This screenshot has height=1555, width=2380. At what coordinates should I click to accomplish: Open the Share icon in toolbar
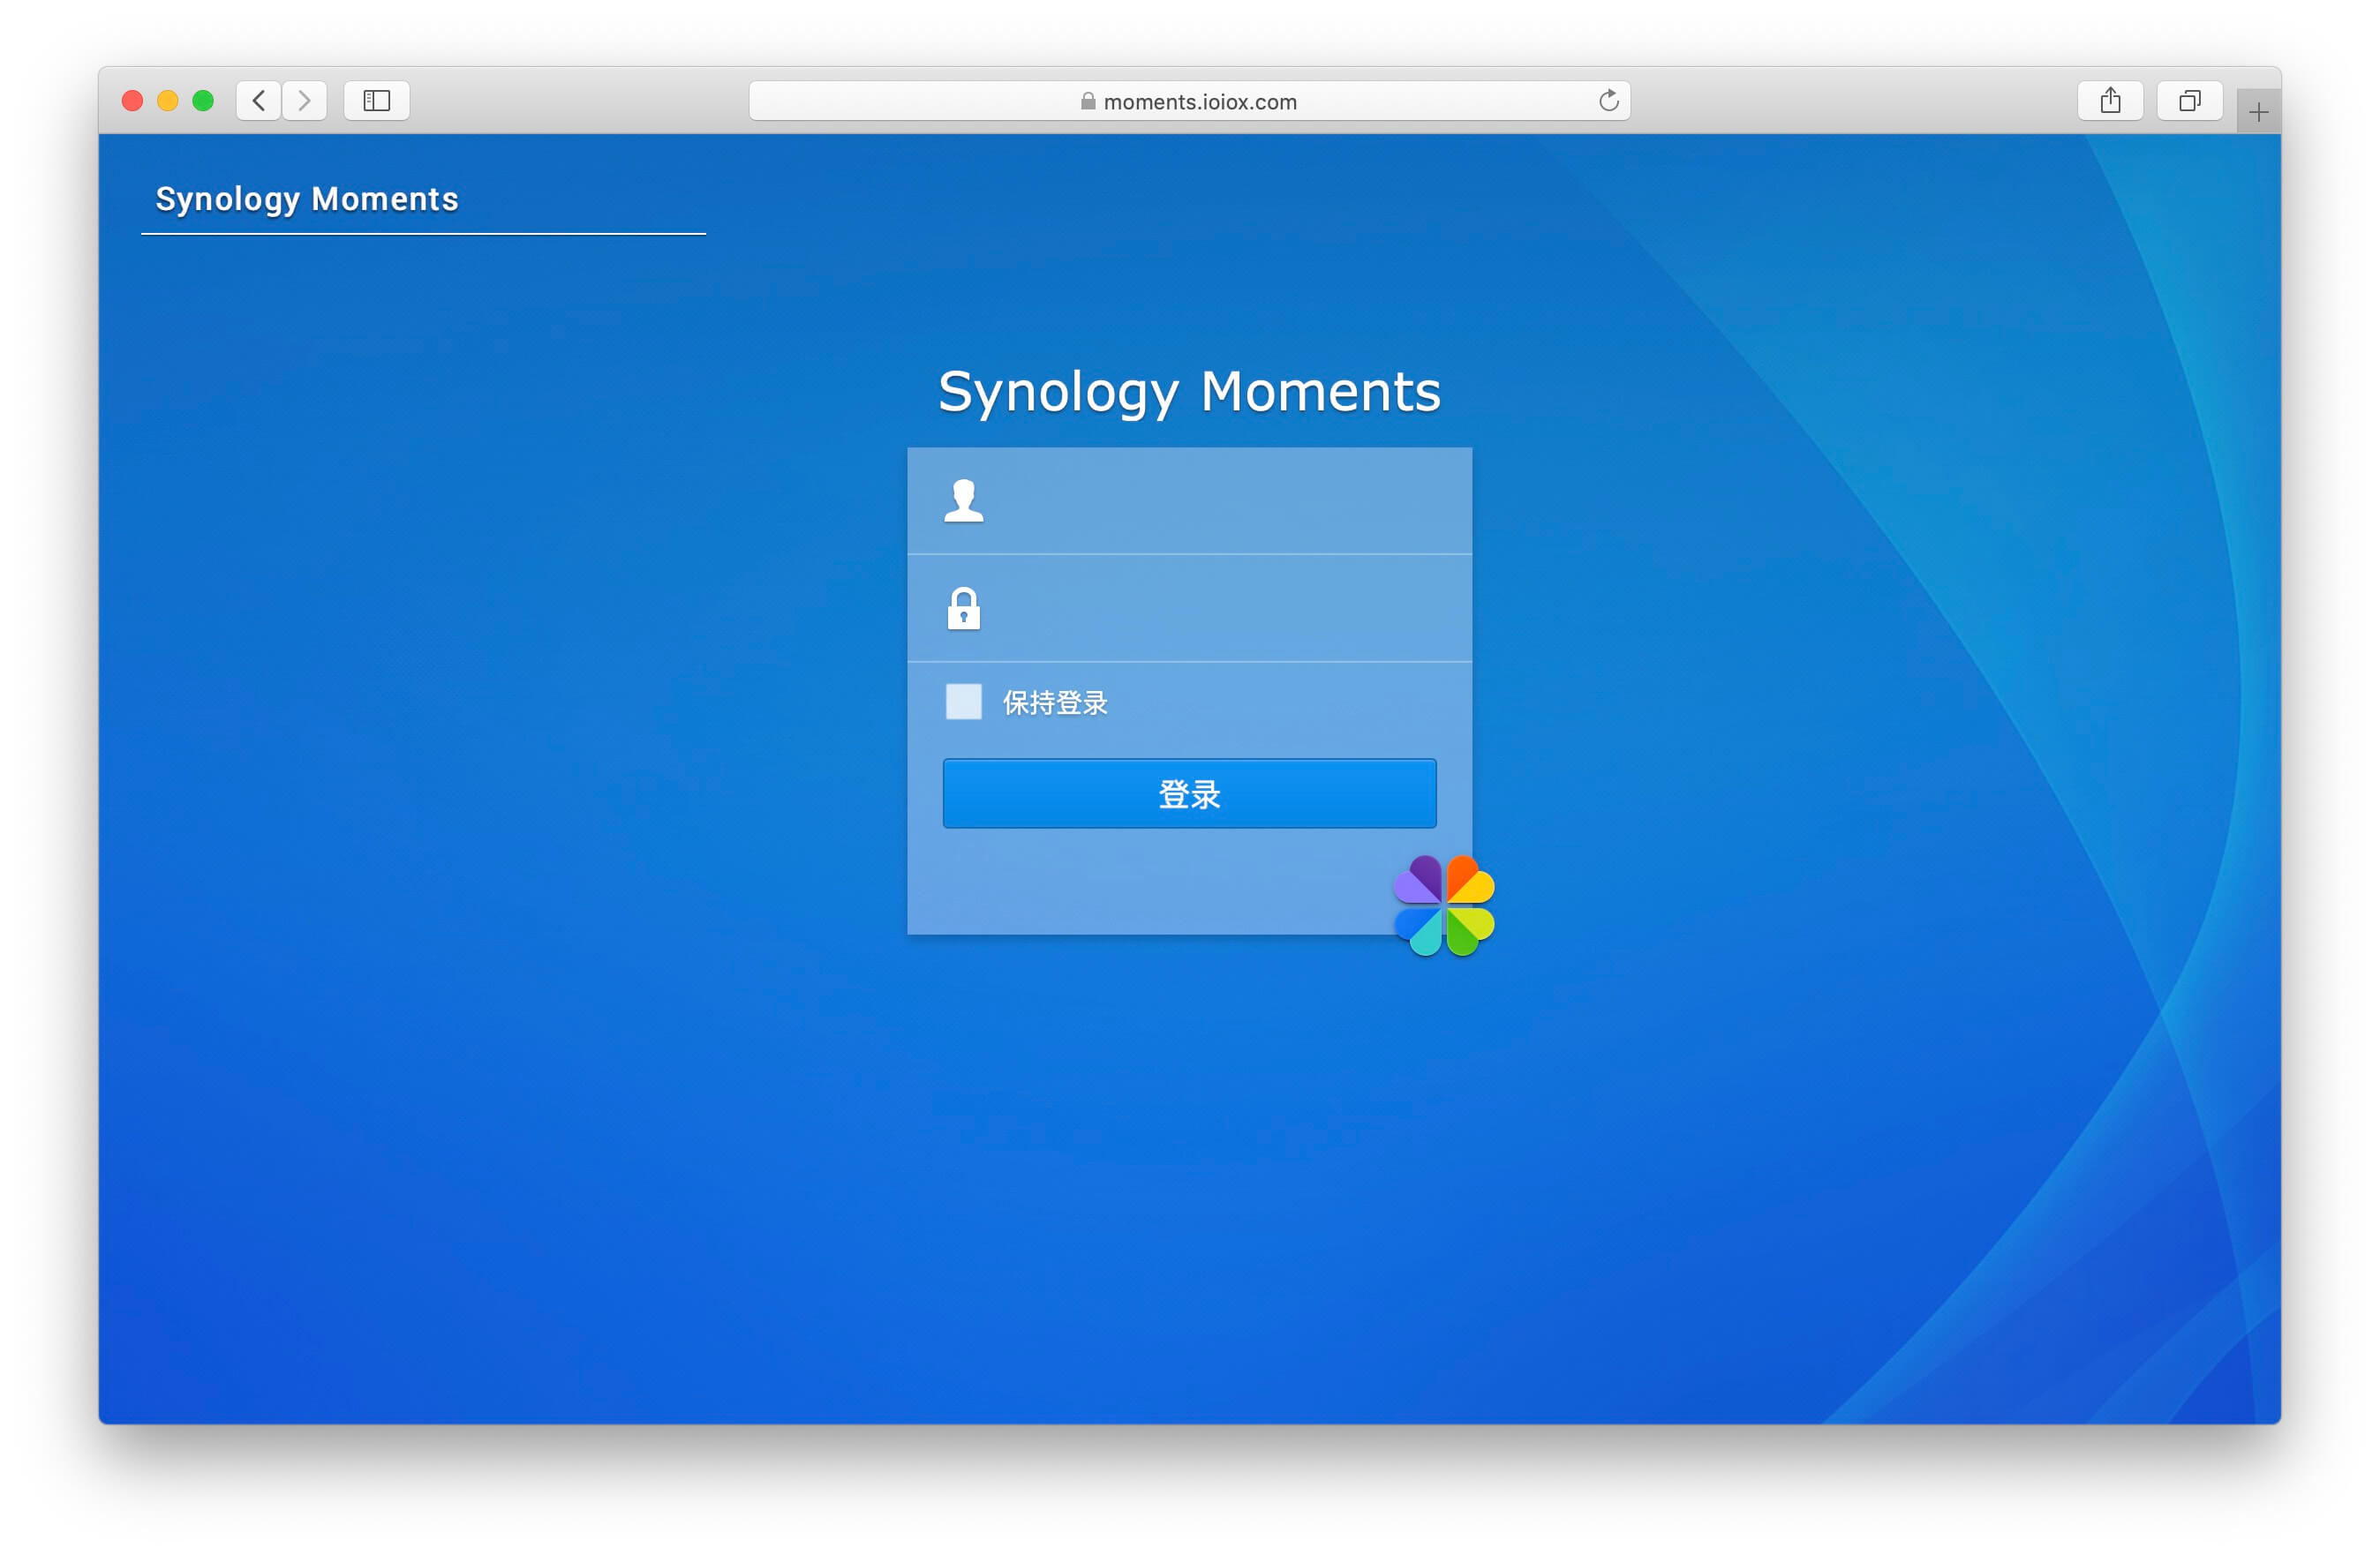2110,101
